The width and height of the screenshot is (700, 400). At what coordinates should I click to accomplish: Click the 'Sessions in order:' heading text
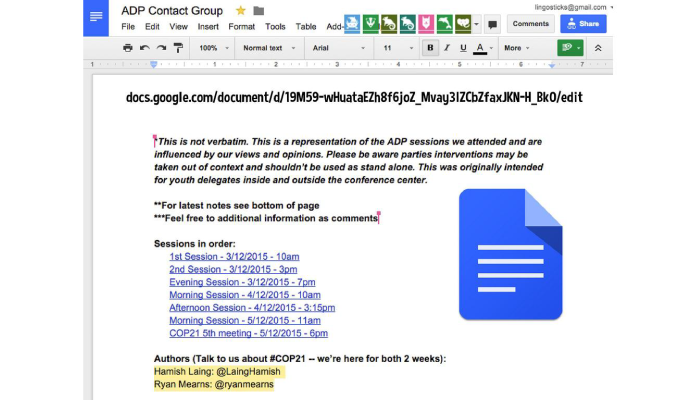tap(195, 244)
